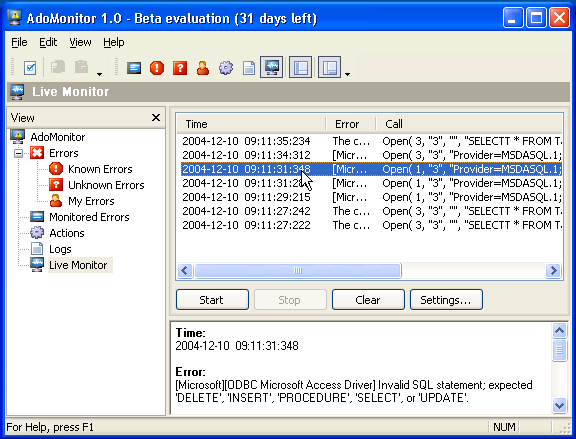Click the detail pane scroll up arrow
Image resolution: width=576 pixels, height=439 pixels.
(x=559, y=331)
